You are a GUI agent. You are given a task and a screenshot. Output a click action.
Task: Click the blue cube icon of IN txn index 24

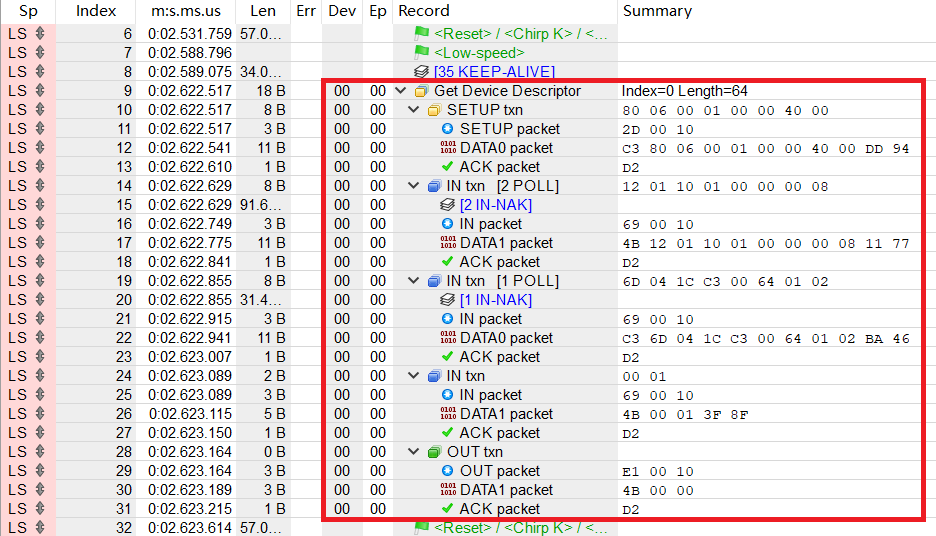click(435, 376)
